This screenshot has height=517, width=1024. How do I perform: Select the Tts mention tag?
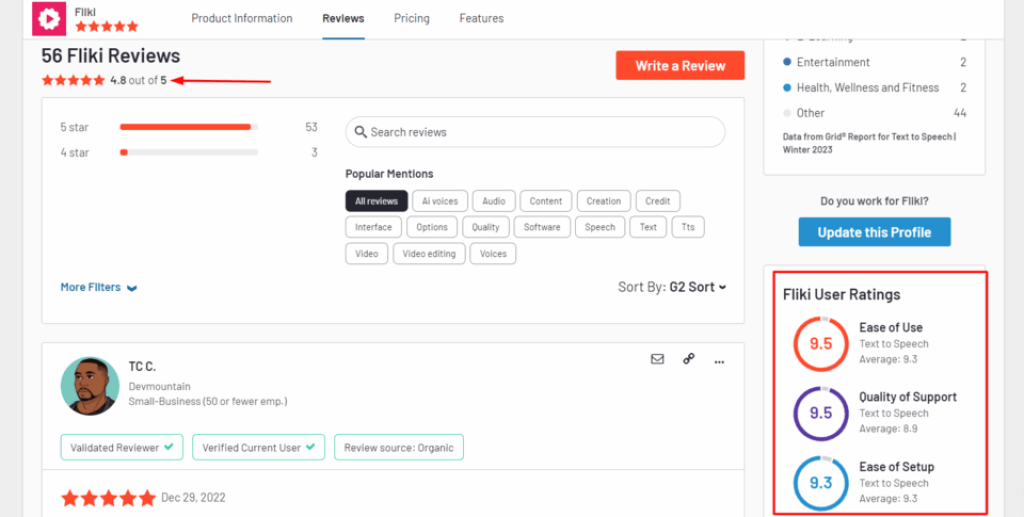coord(688,227)
